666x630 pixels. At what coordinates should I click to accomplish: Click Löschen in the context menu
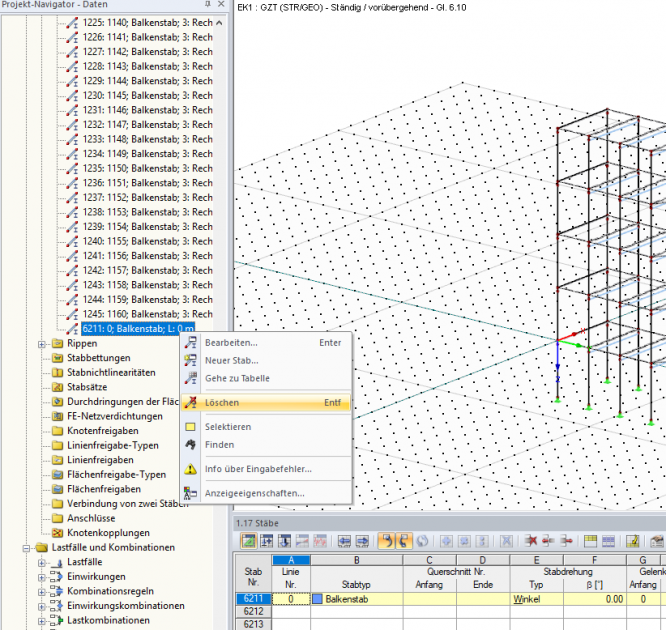pyautogui.click(x=266, y=403)
